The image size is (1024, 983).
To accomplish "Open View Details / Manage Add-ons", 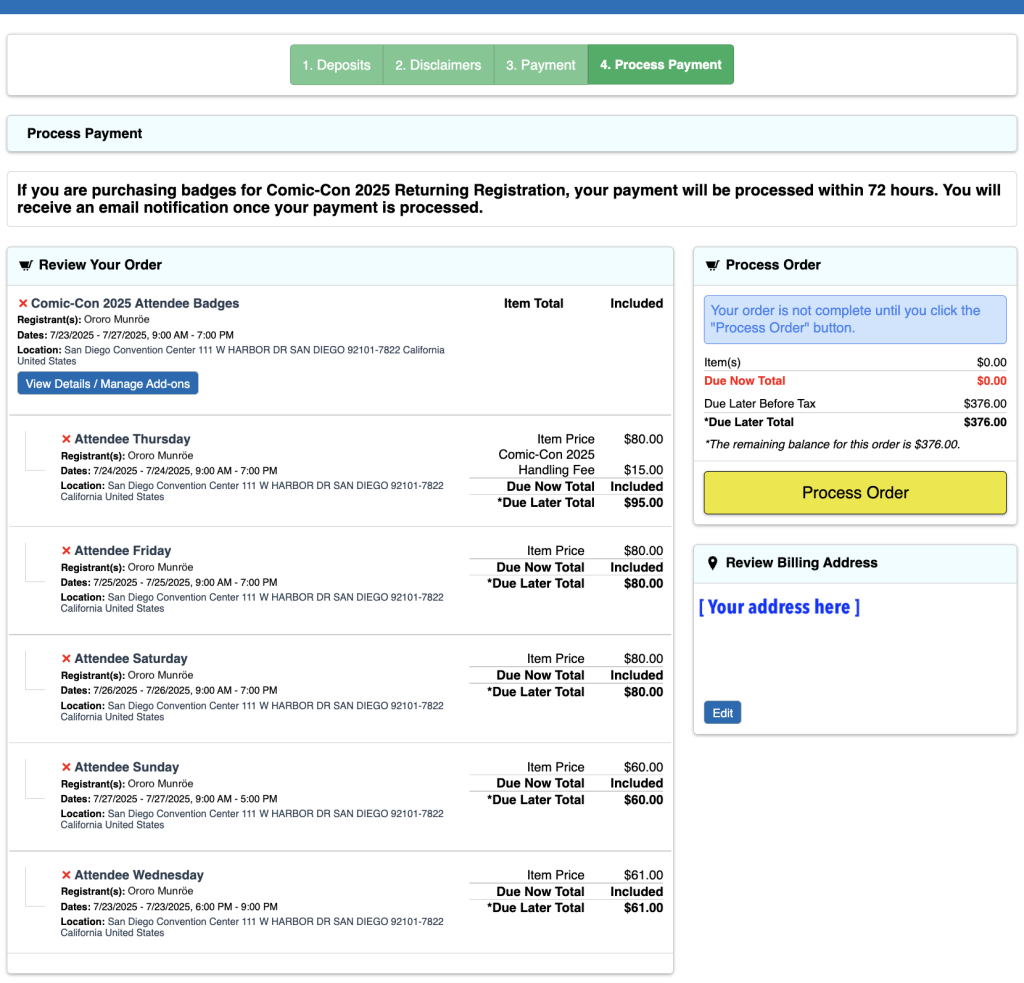I will click(x=108, y=384).
